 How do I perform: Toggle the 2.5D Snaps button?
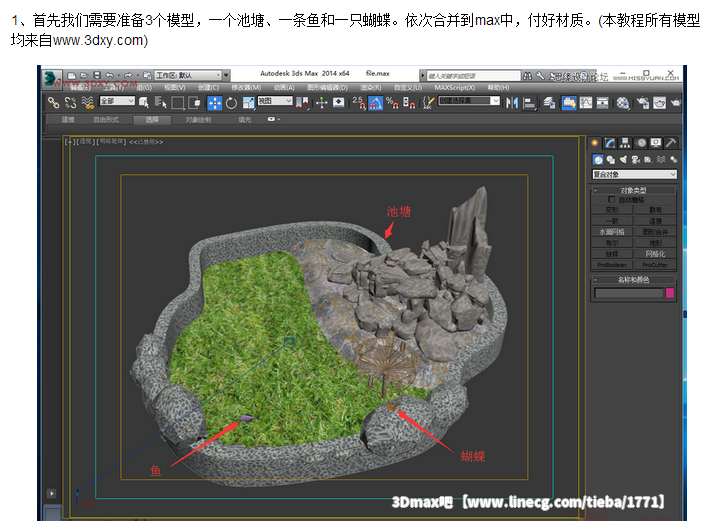pos(358,103)
